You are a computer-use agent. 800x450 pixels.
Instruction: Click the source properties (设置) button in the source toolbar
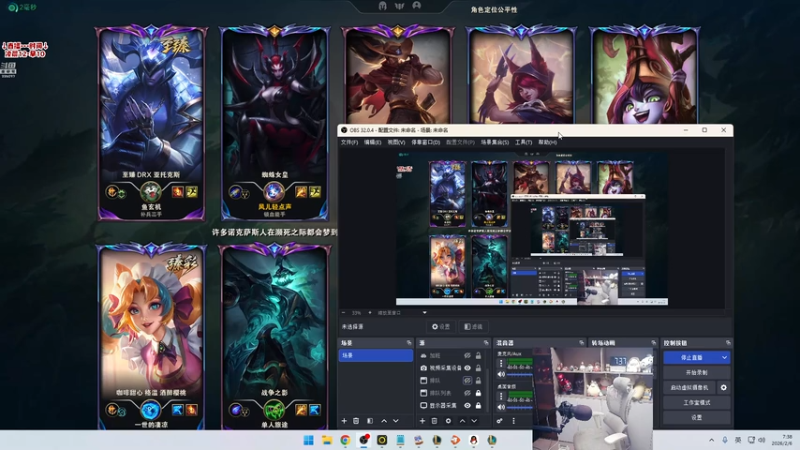click(441, 327)
